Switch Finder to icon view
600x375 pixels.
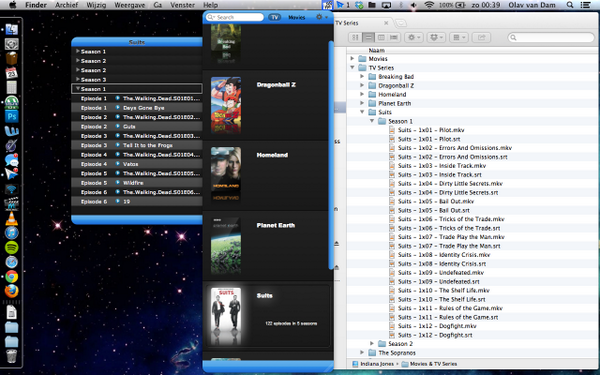tap(355, 38)
